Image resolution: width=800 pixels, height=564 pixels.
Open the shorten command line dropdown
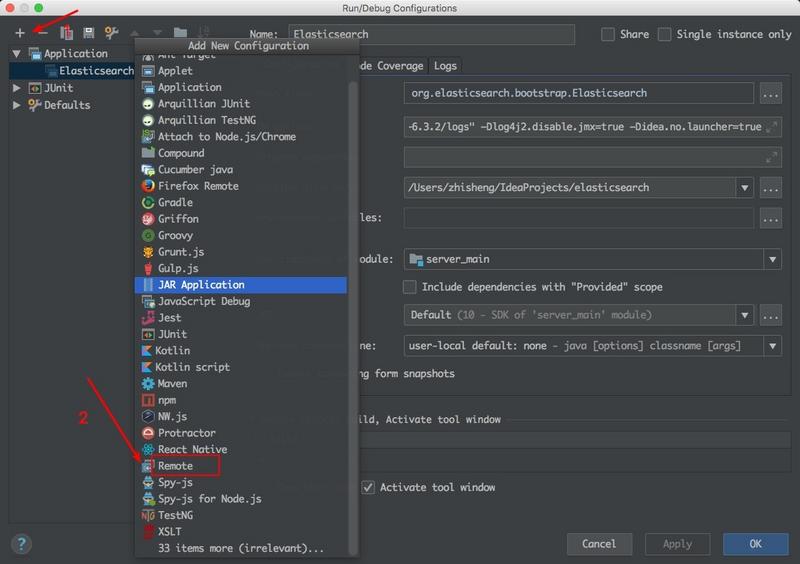point(772,346)
